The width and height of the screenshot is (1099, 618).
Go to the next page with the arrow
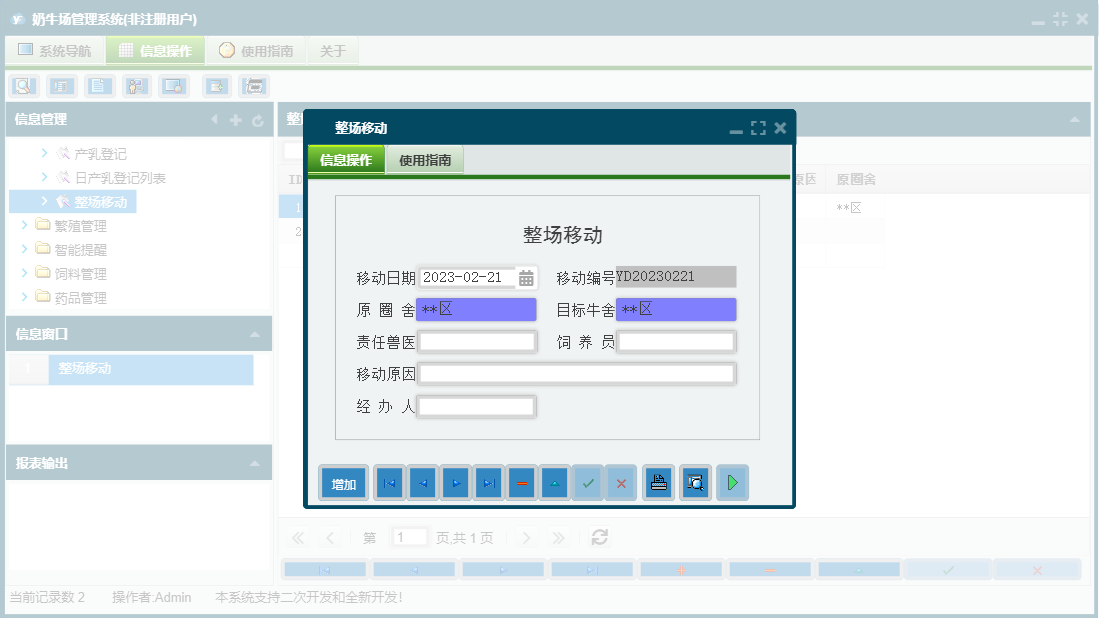tap(526, 536)
